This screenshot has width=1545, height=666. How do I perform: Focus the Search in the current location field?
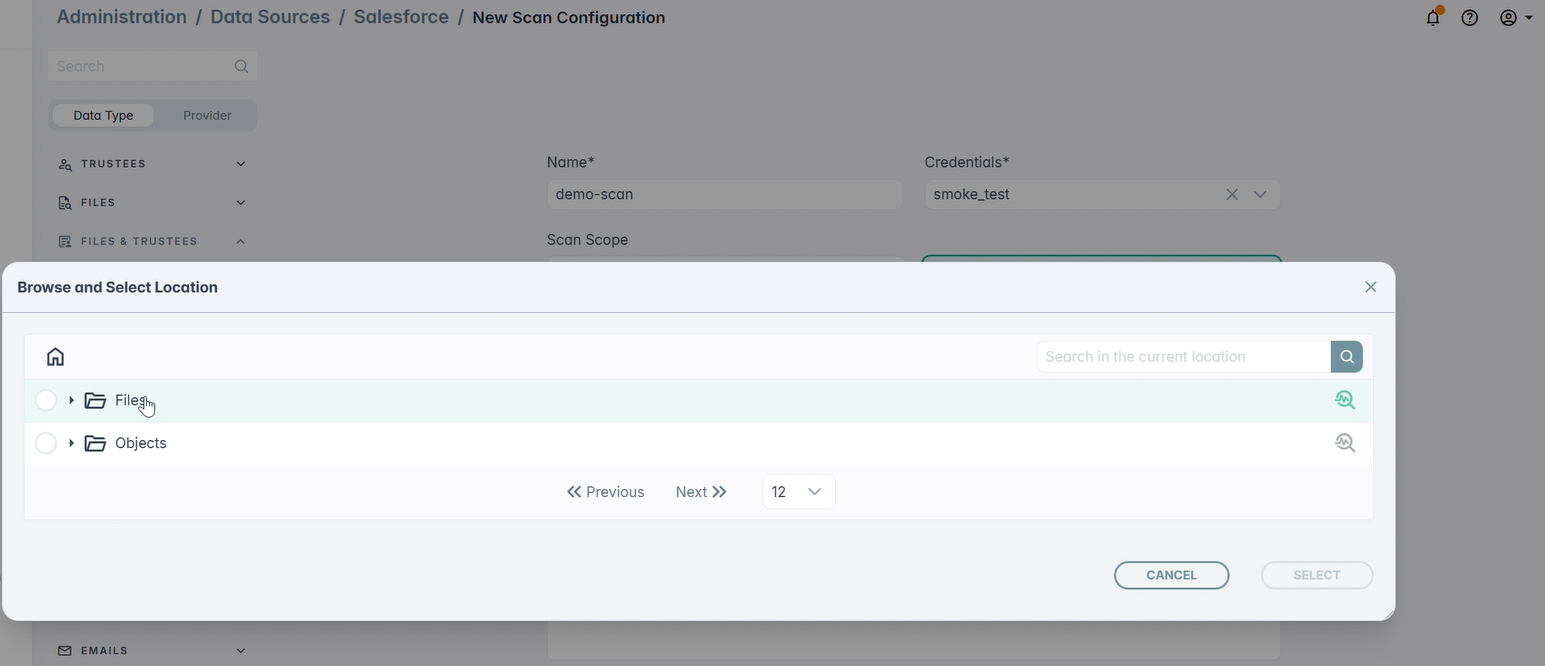click(1183, 357)
